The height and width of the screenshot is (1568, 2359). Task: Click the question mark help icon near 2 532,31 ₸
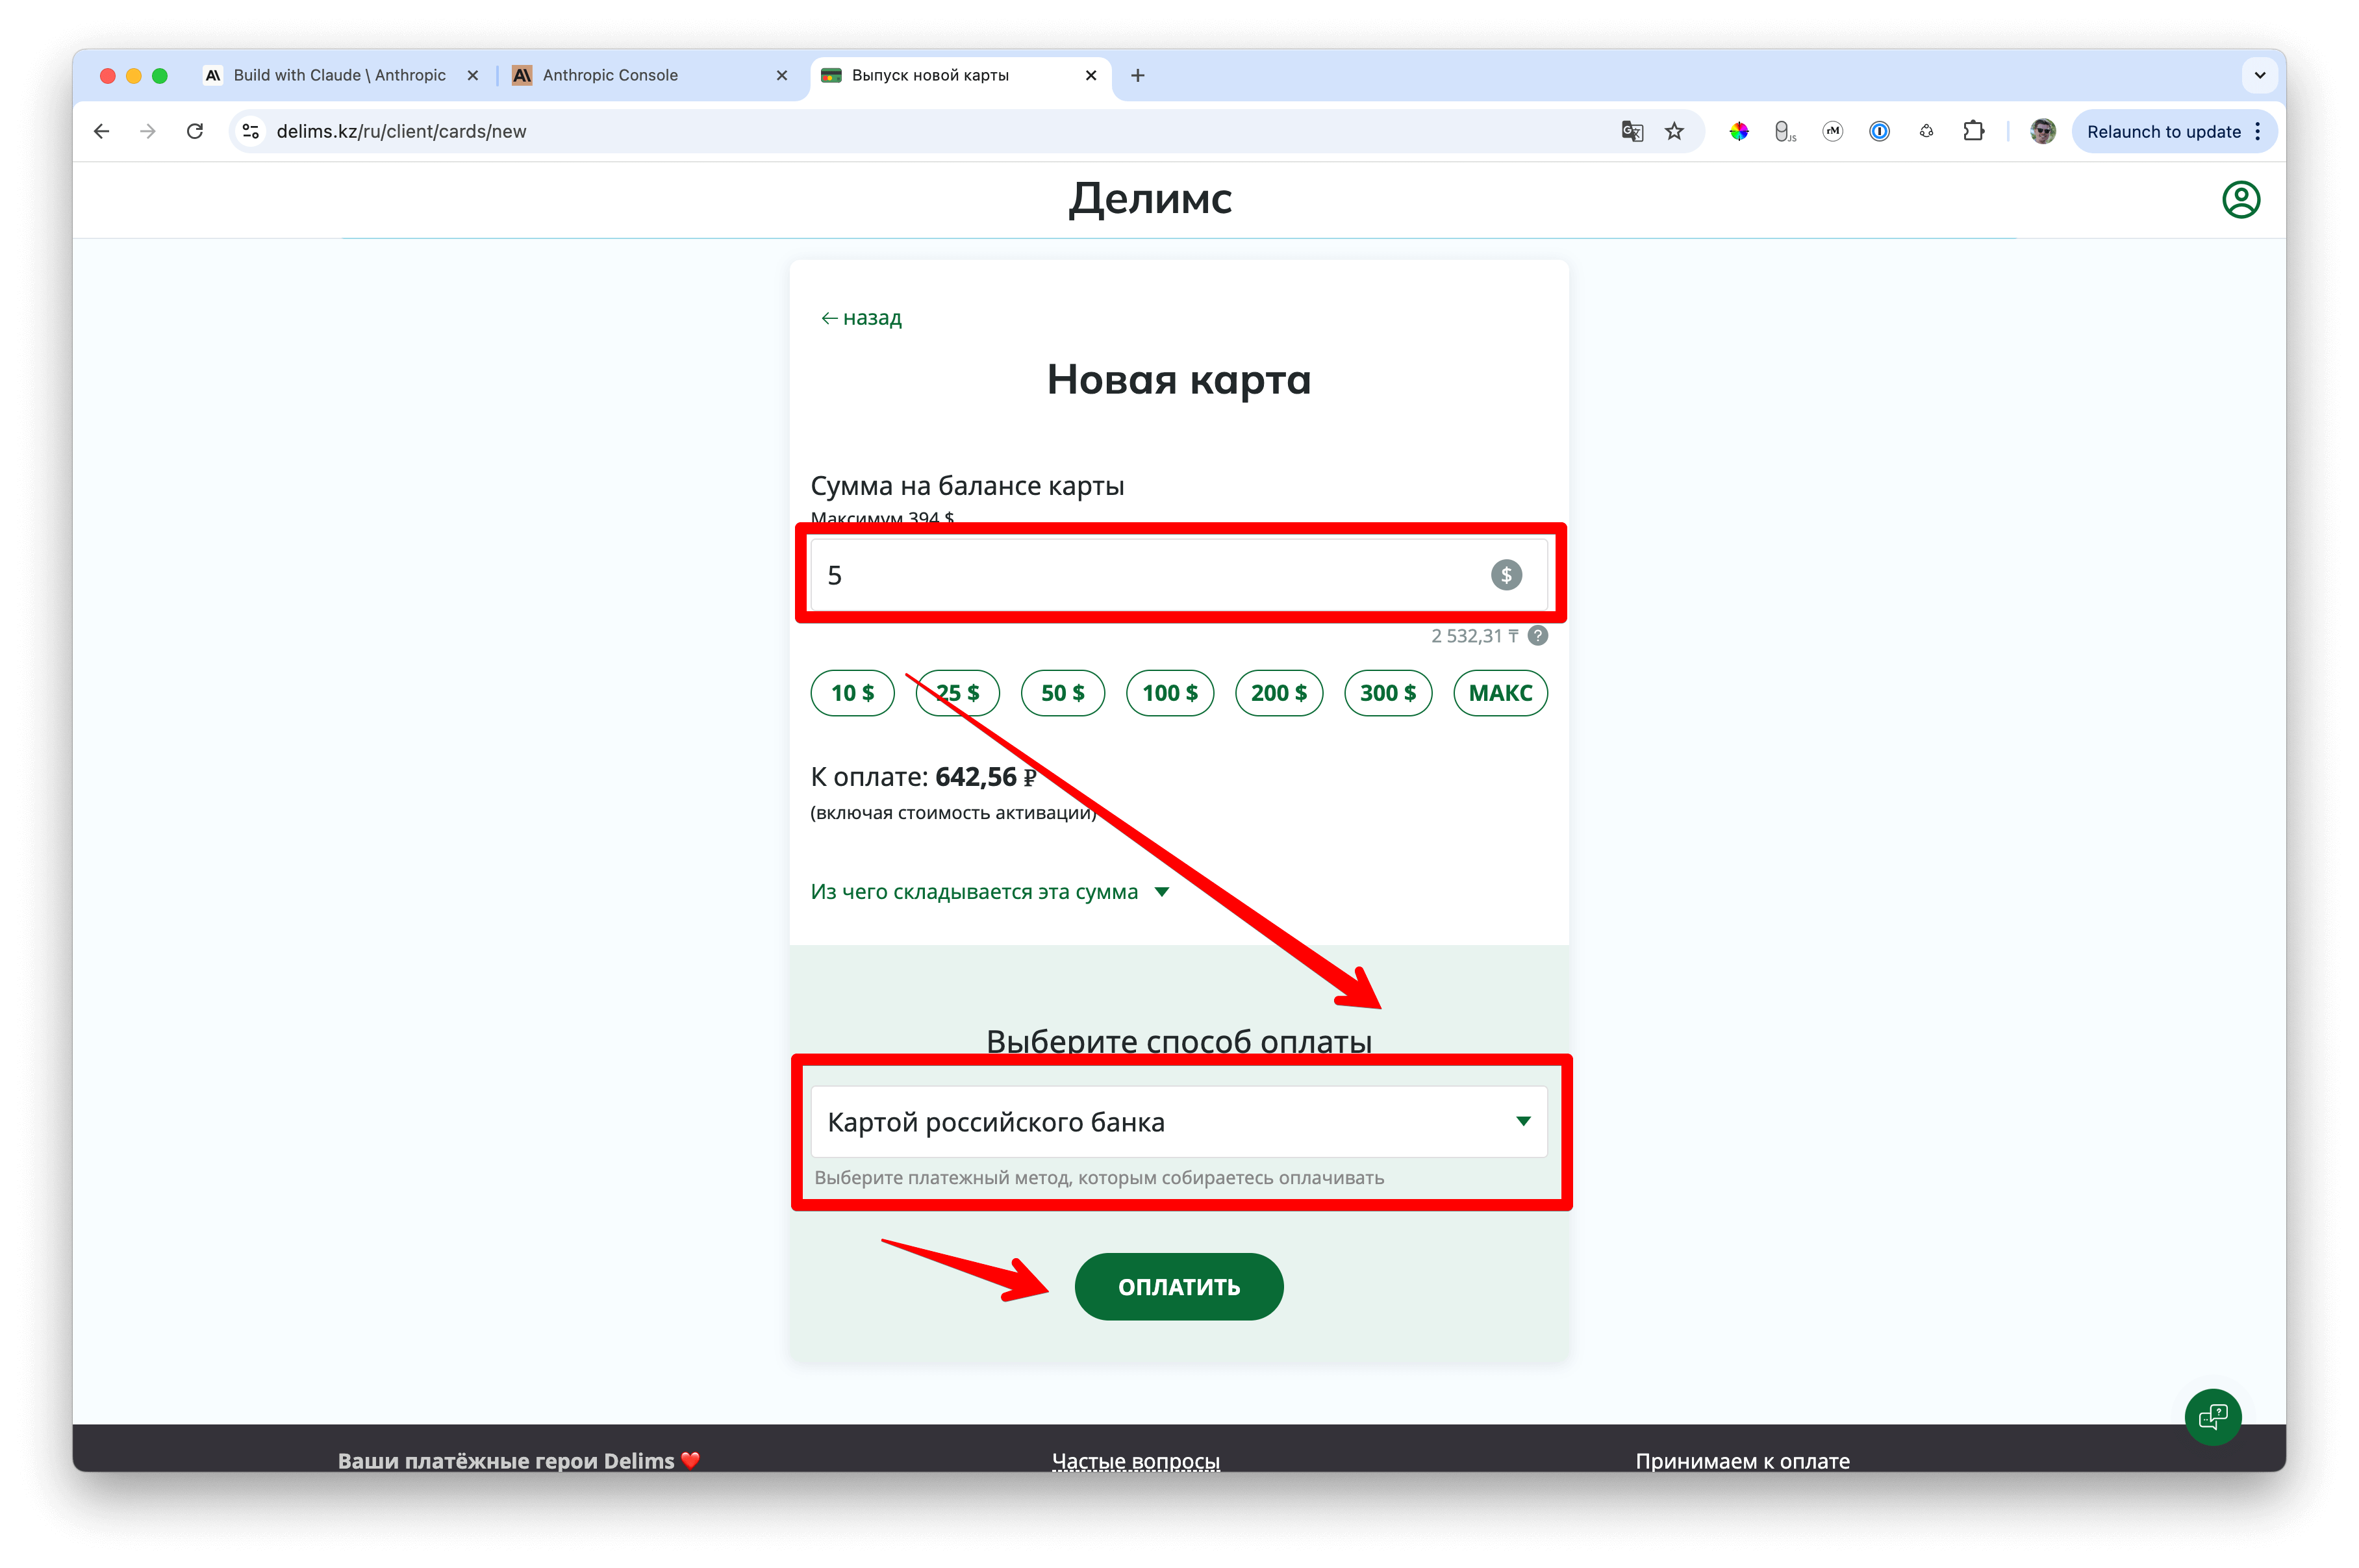1538,636
